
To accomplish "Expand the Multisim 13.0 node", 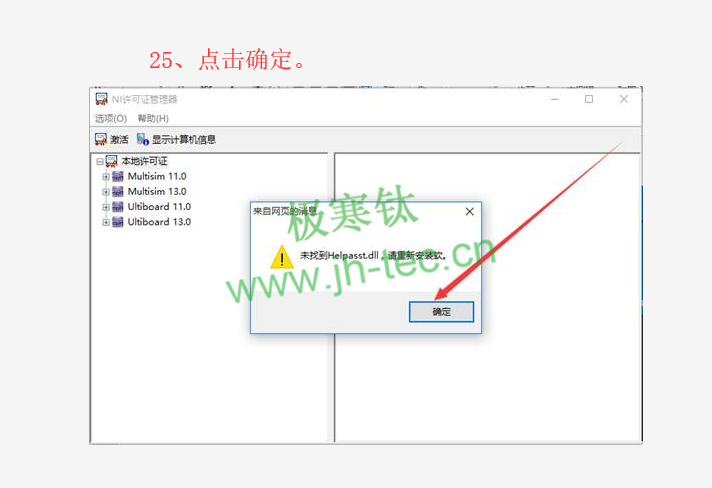I will (105, 192).
